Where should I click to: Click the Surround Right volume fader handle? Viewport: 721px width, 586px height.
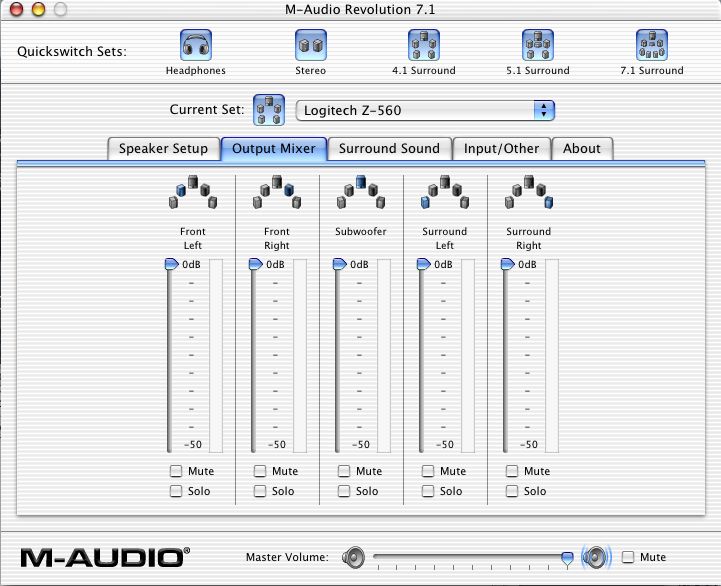pos(508,264)
